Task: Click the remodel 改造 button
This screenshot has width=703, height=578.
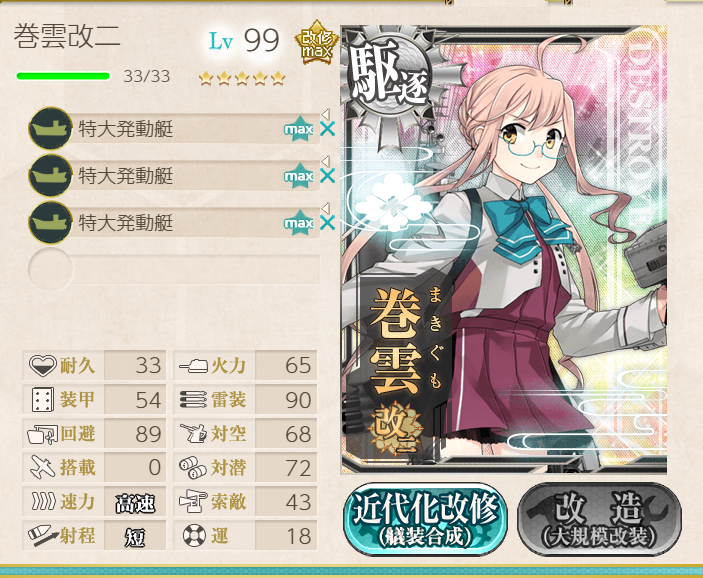Action: tap(599, 519)
